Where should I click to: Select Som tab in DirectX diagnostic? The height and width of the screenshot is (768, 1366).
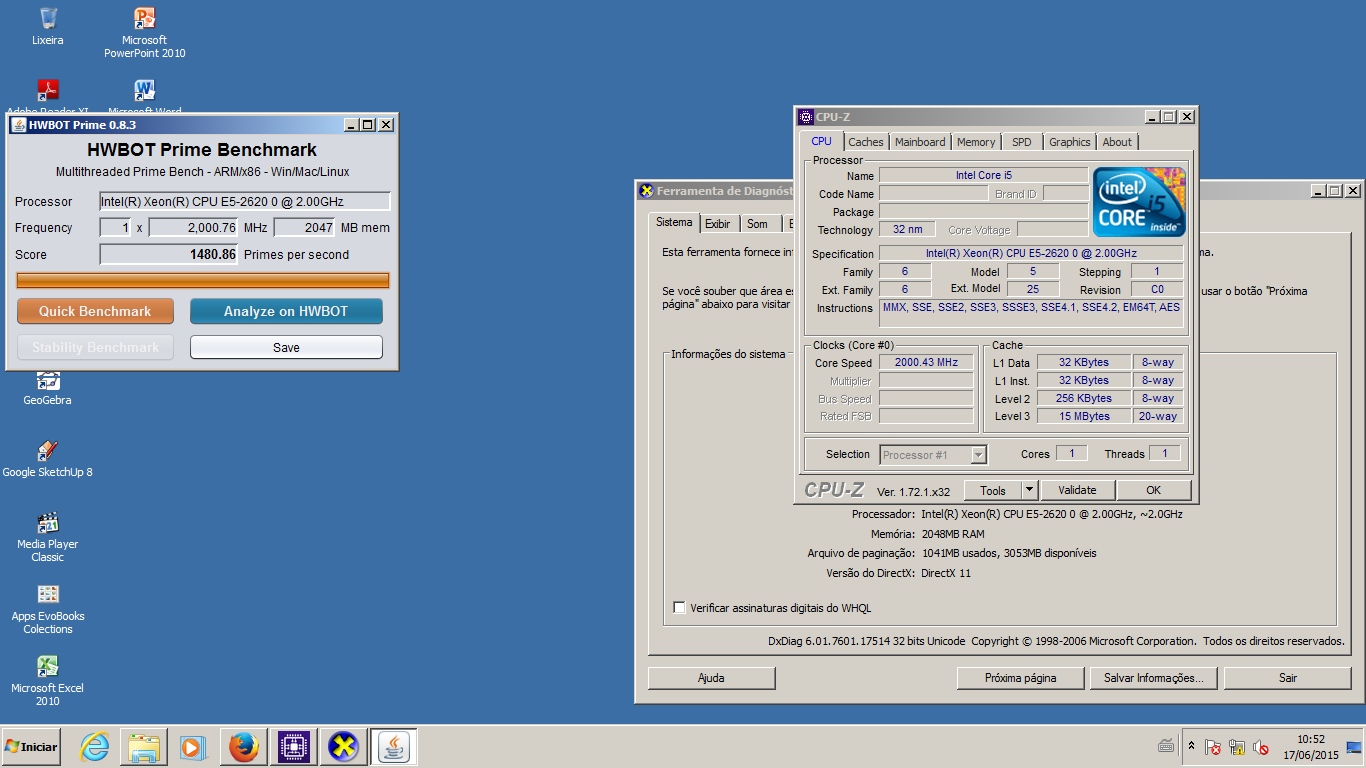[x=758, y=224]
